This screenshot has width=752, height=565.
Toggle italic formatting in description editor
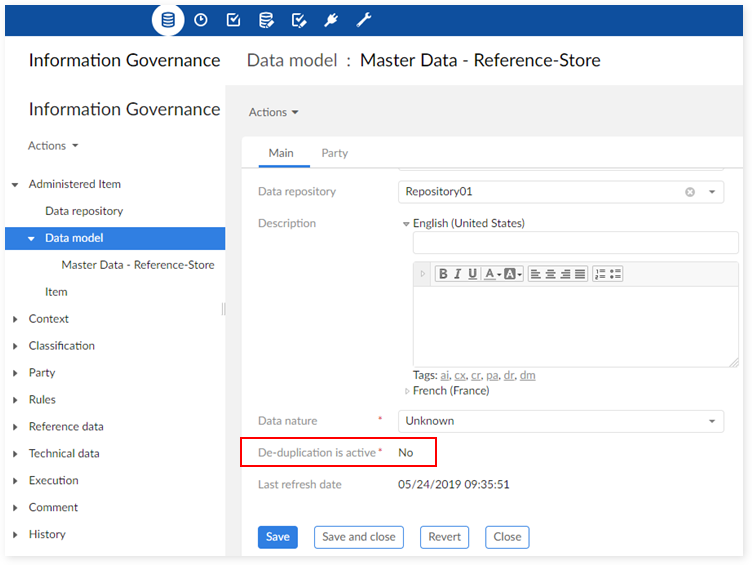457,274
